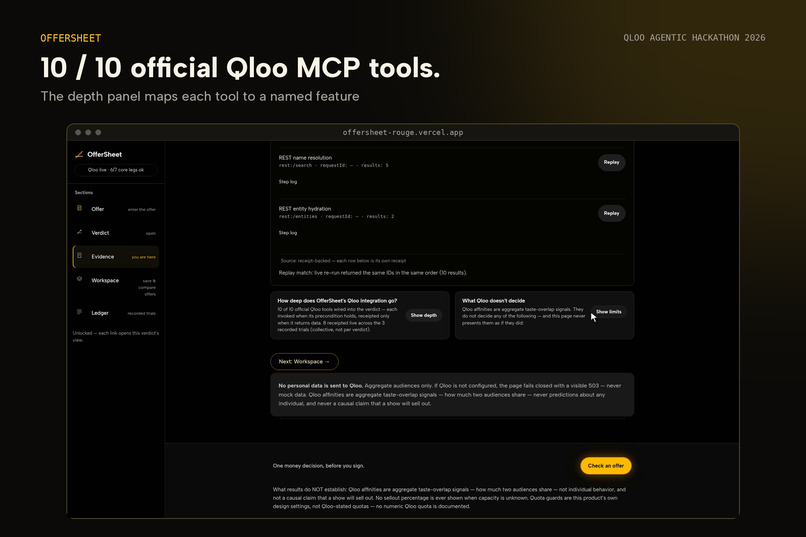Click the Evidence section icon
This screenshot has height=537, width=806.
coord(79,255)
